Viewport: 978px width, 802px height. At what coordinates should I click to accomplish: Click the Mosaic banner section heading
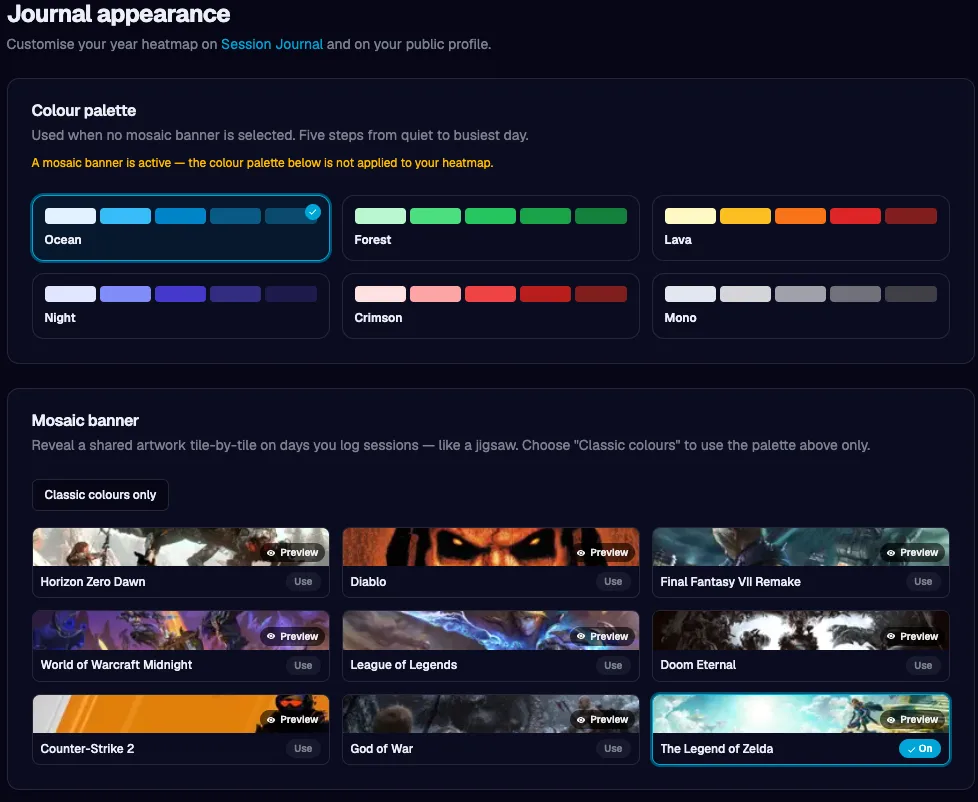coord(85,420)
